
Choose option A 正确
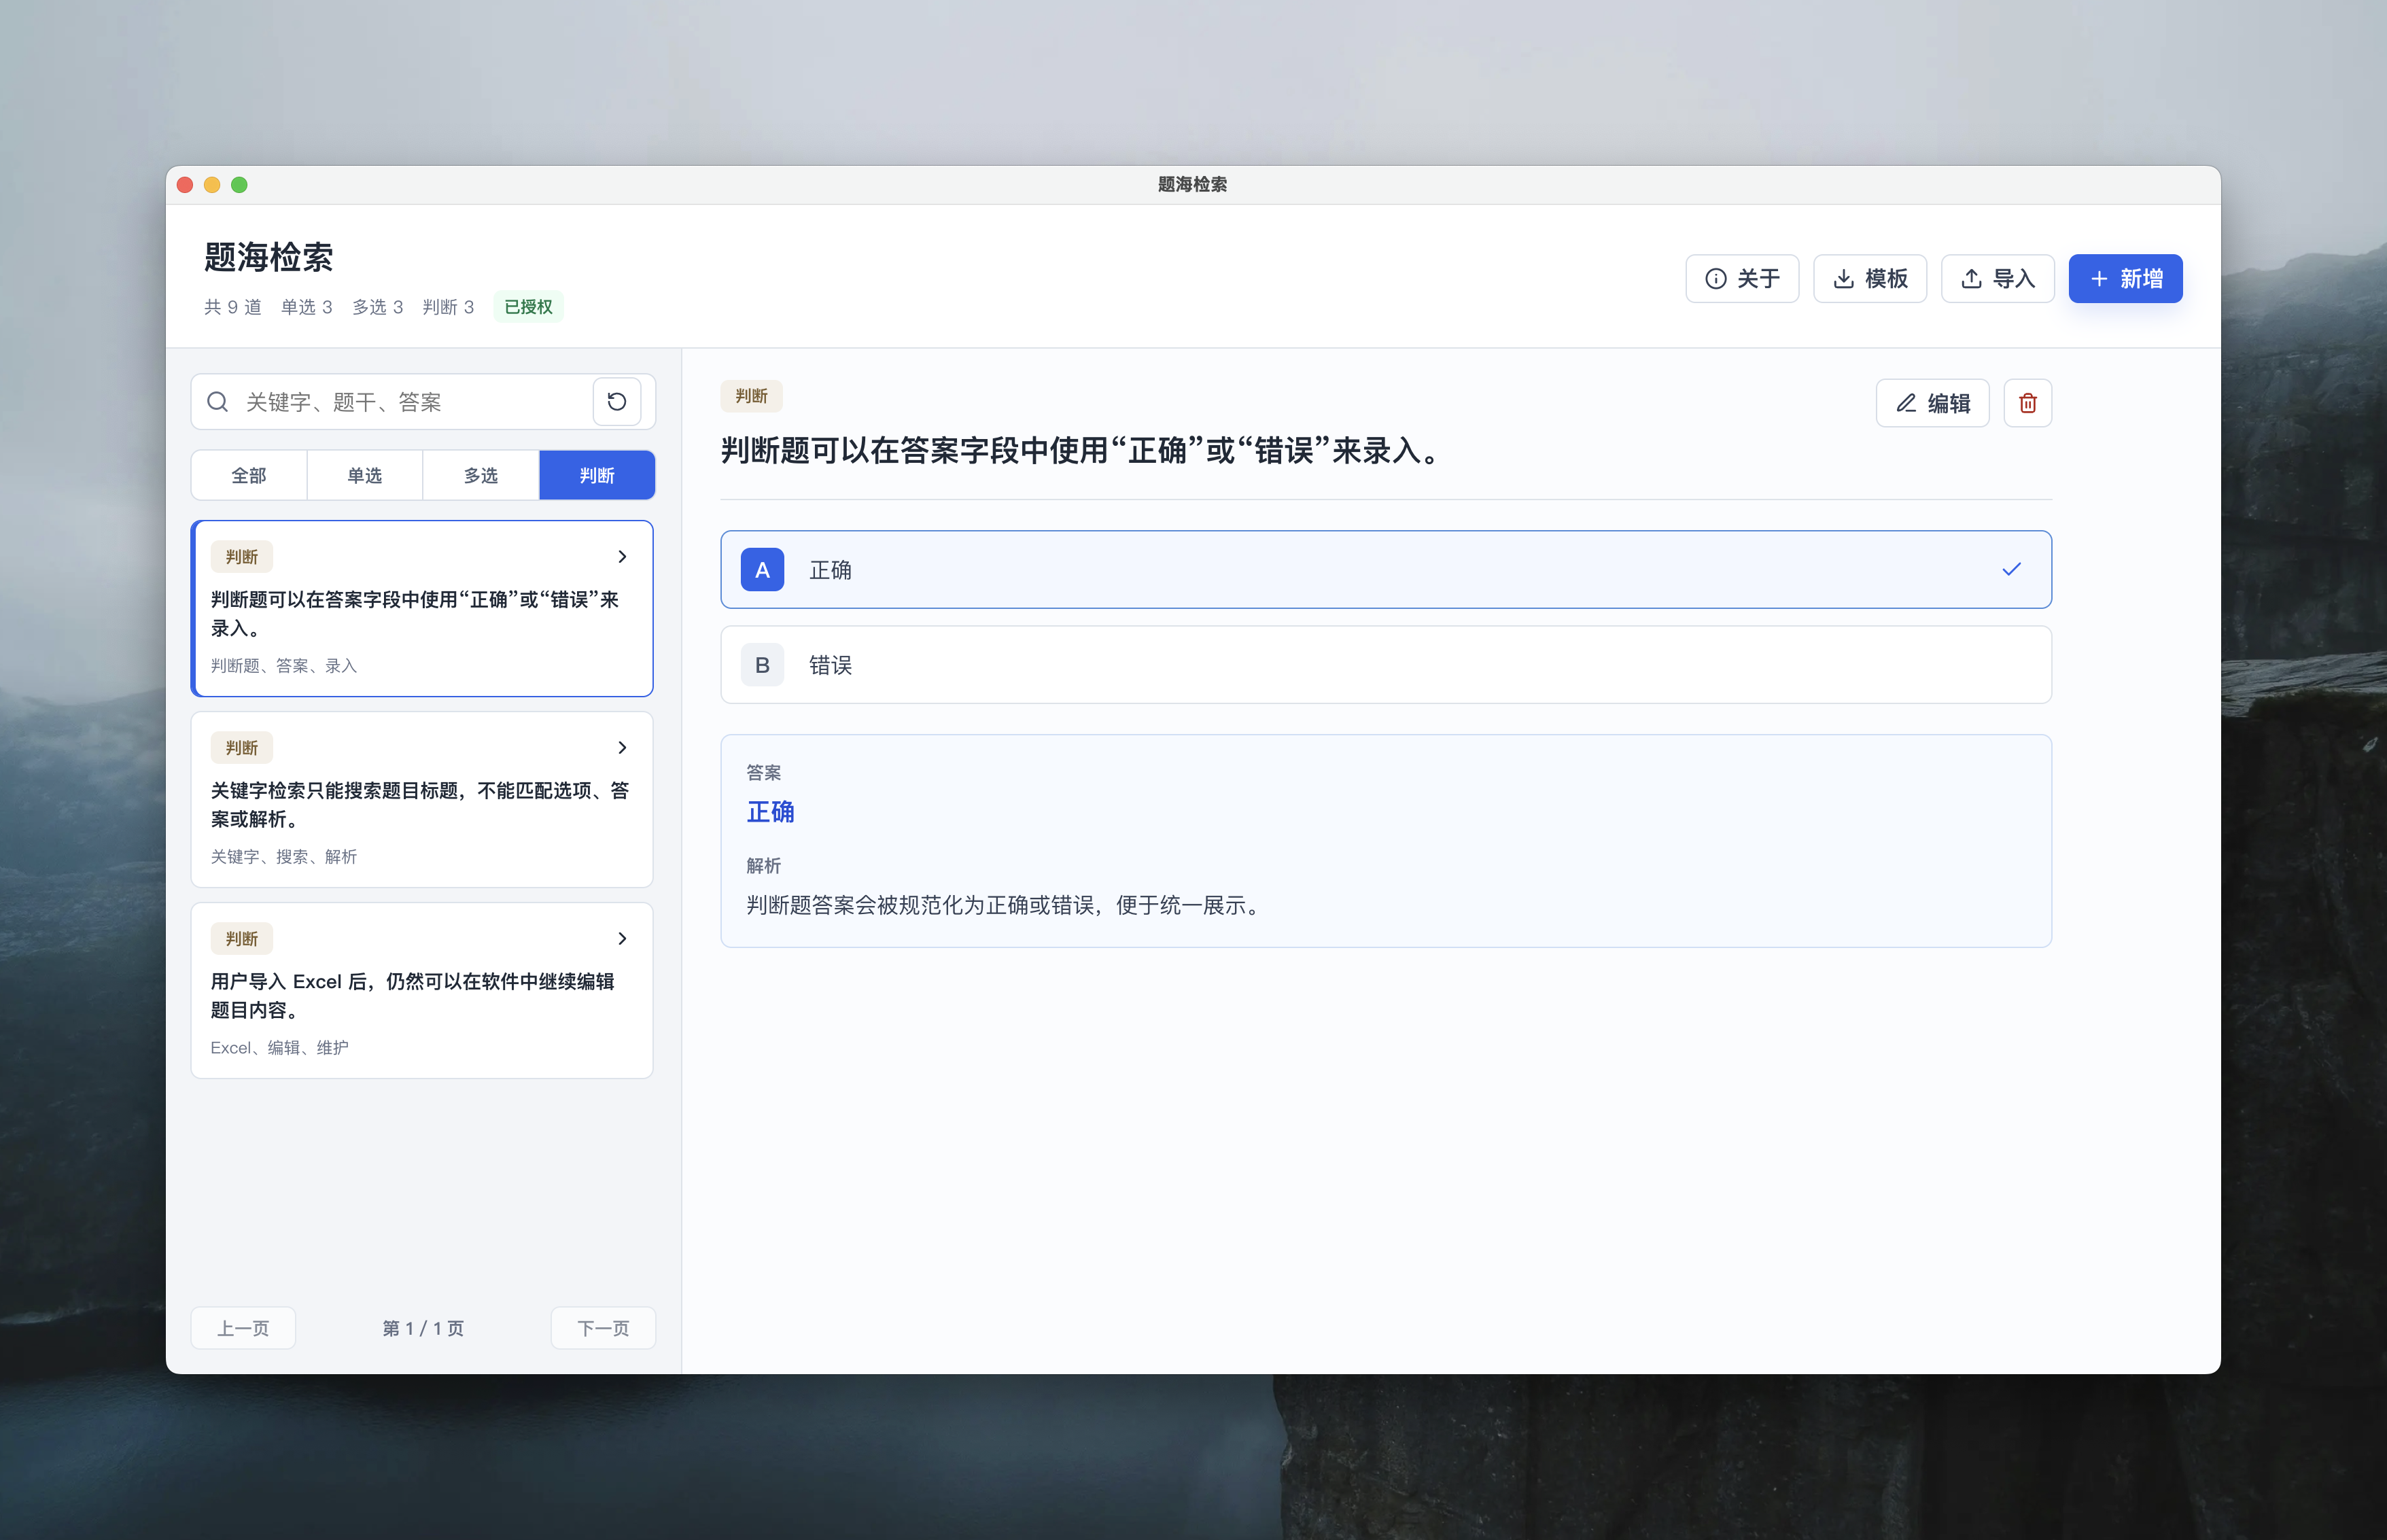point(1386,570)
